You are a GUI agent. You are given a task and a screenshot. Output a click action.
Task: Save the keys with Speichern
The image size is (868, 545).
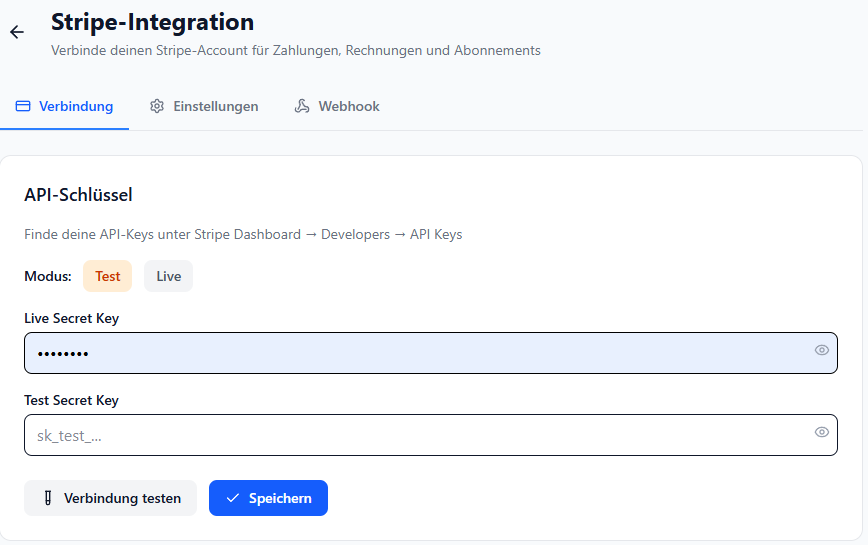click(x=268, y=498)
